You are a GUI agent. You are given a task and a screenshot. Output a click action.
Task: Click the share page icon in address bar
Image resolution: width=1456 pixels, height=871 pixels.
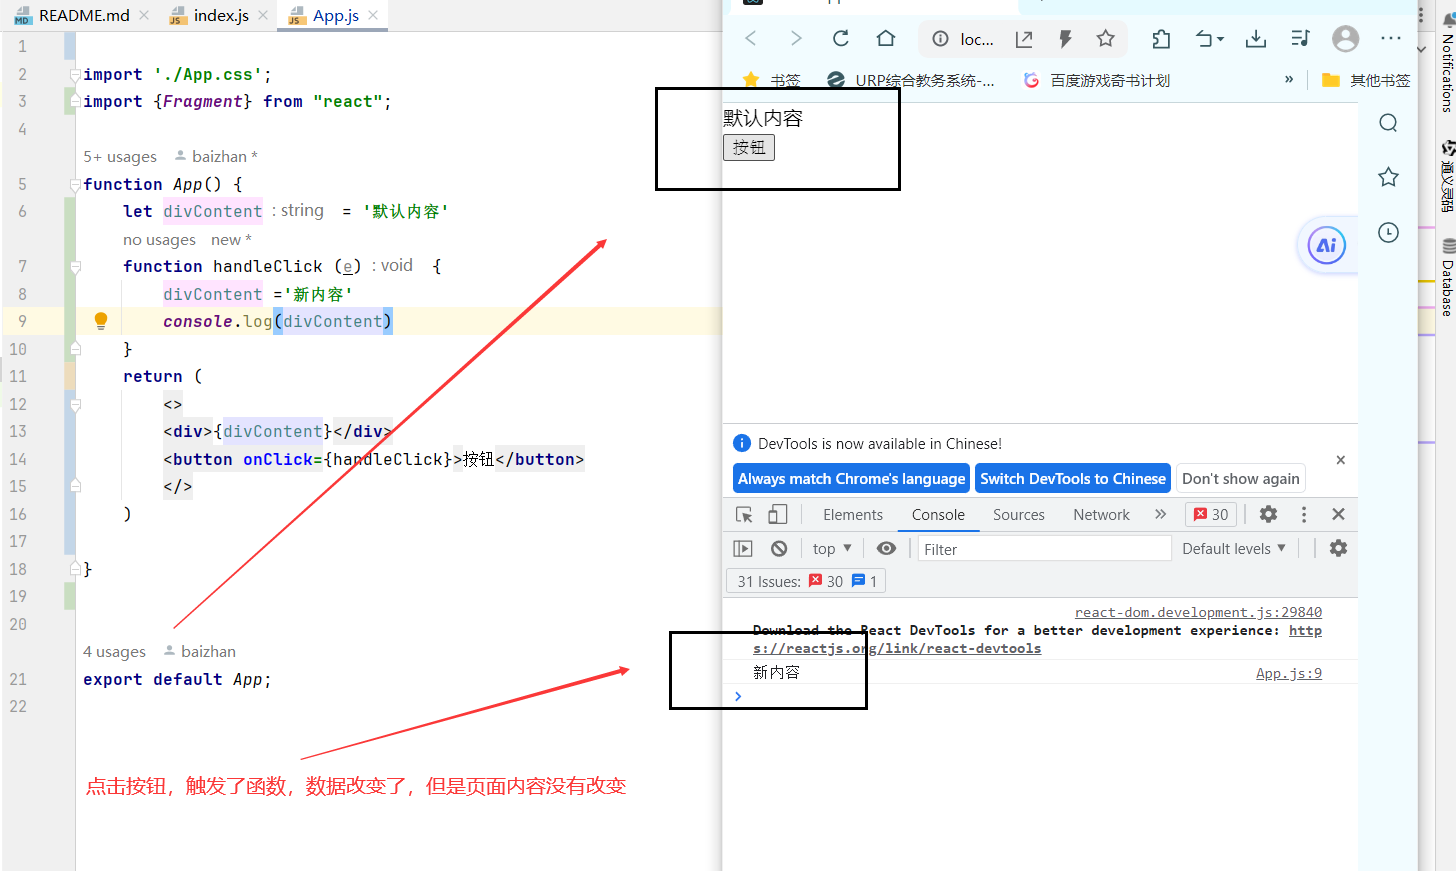[x=1024, y=39]
